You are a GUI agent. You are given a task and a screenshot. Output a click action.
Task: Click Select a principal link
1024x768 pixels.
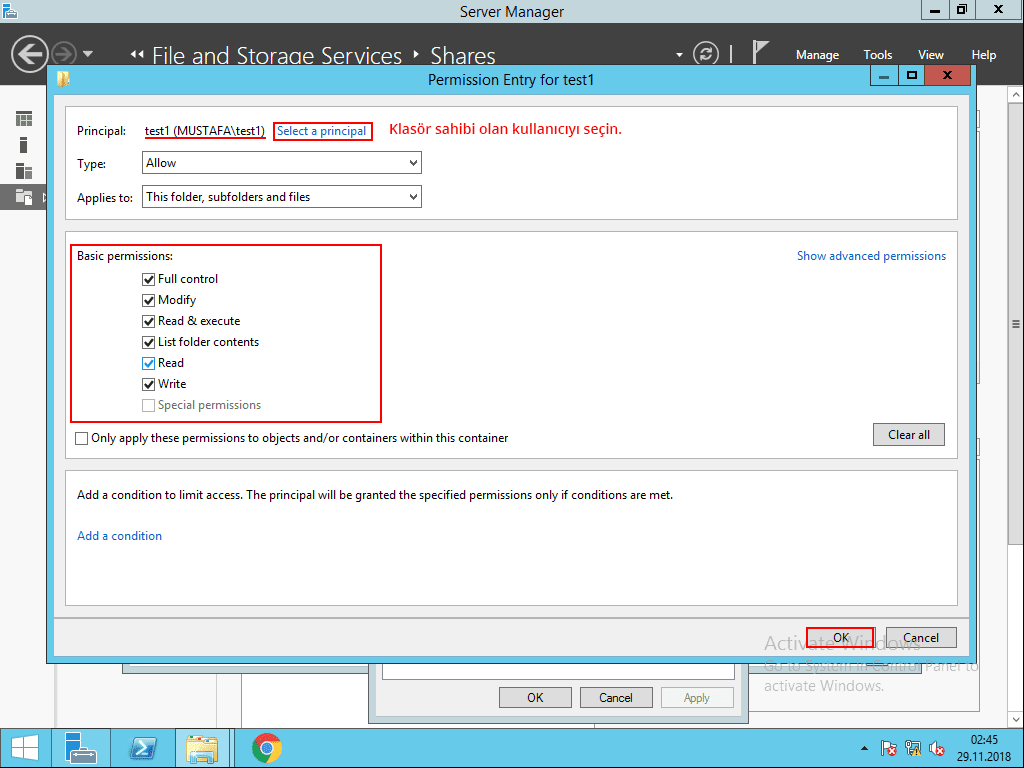tap(321, 131)
